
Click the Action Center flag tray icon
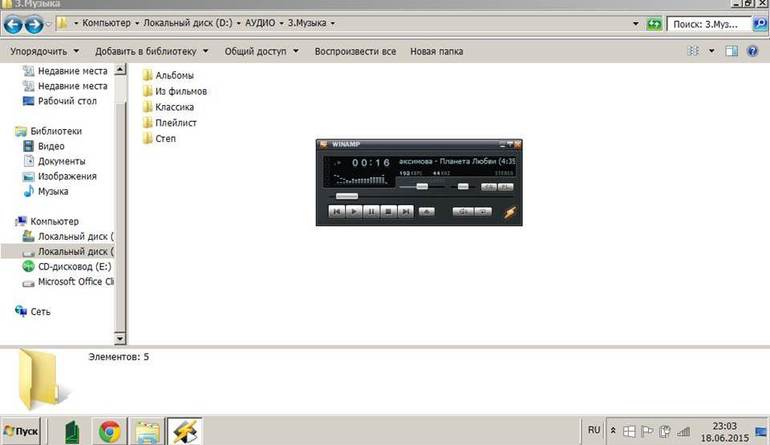(x=647, y=431)
